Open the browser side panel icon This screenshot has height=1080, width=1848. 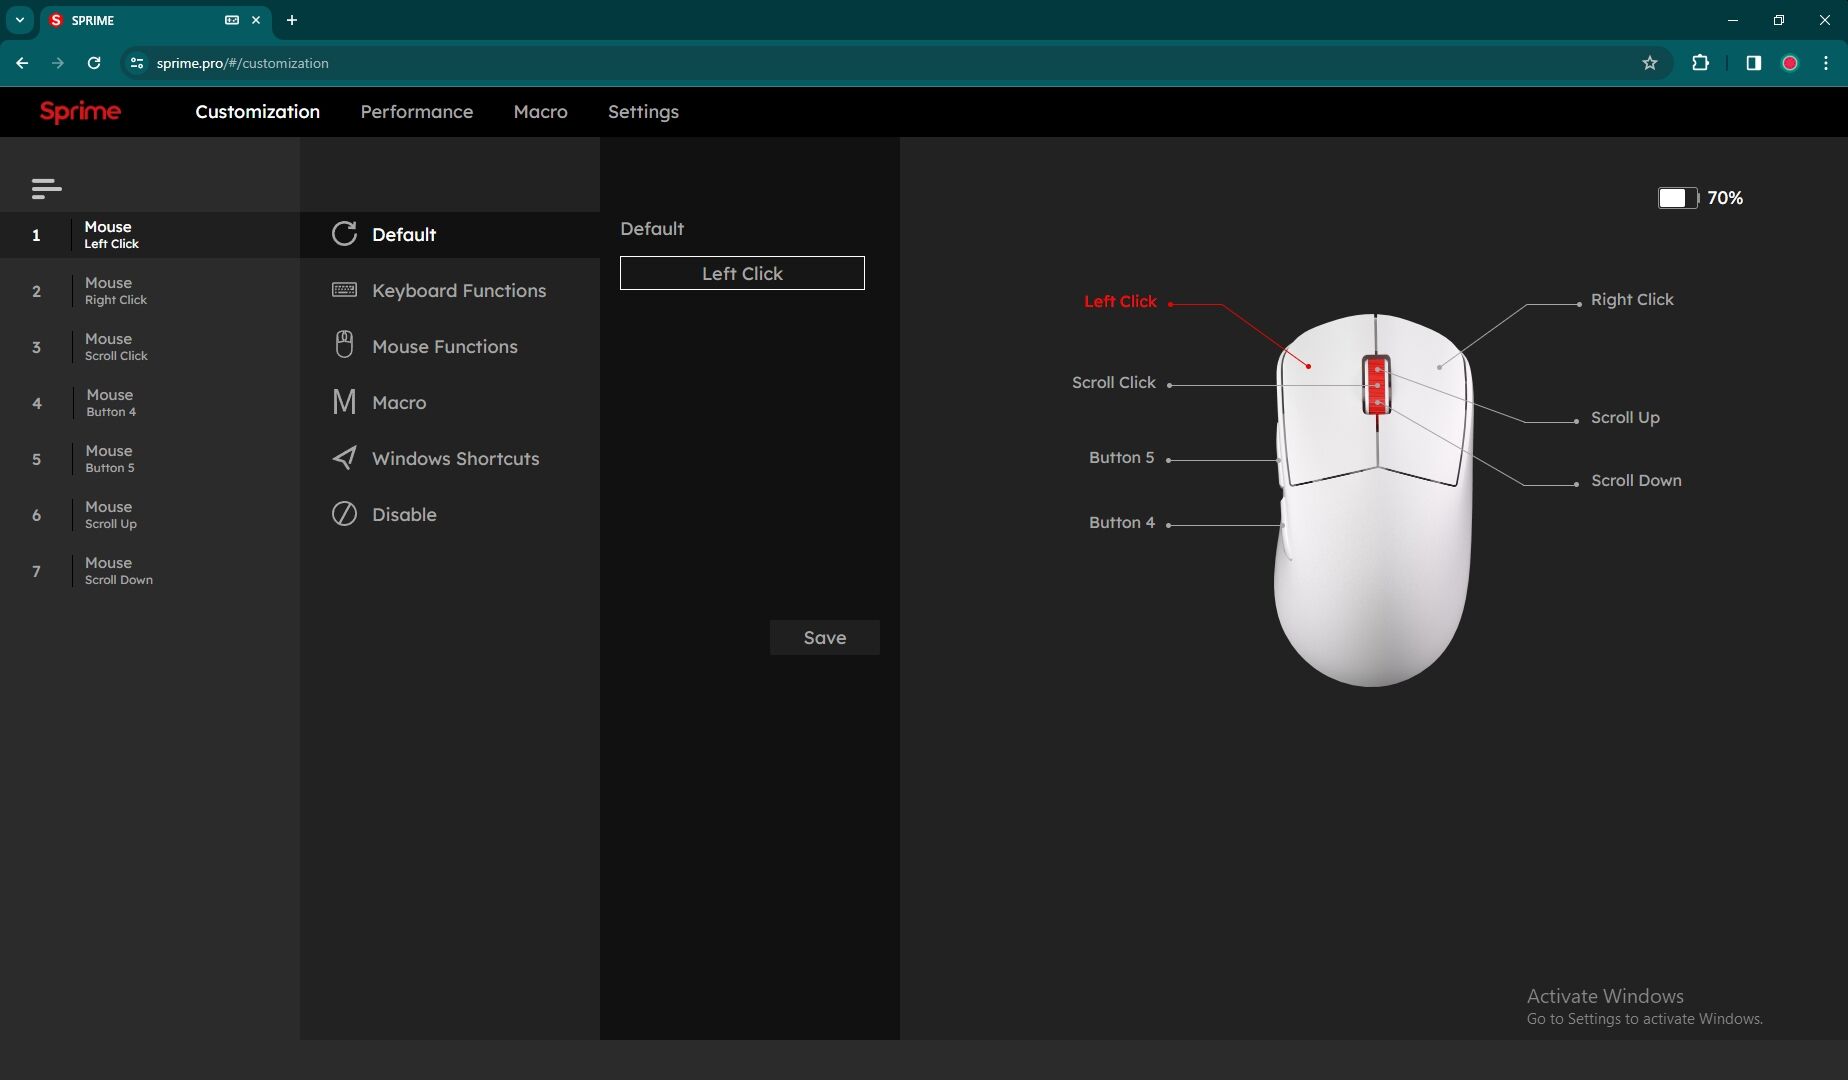coord(1753,63)
